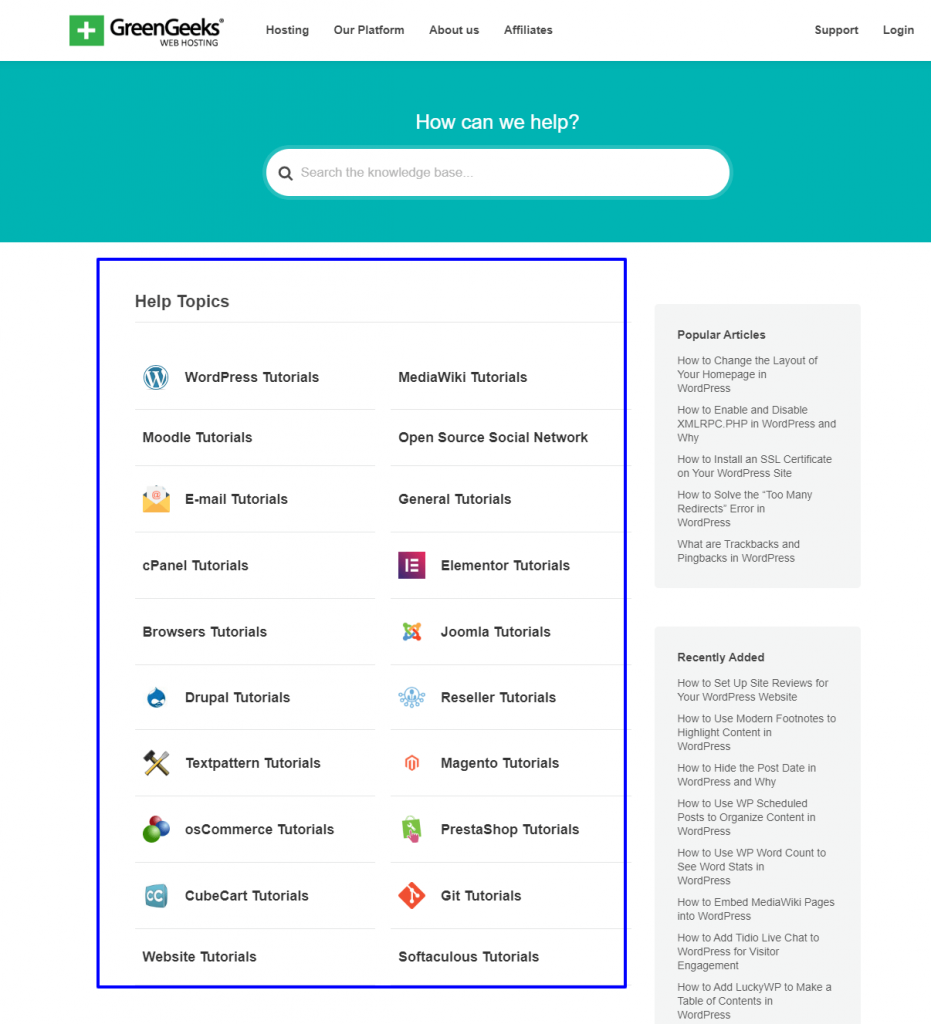Viewport: 931px width, 1024px height.
Task: Open Softaculous Tutorials topic
Action: (469, 957)
